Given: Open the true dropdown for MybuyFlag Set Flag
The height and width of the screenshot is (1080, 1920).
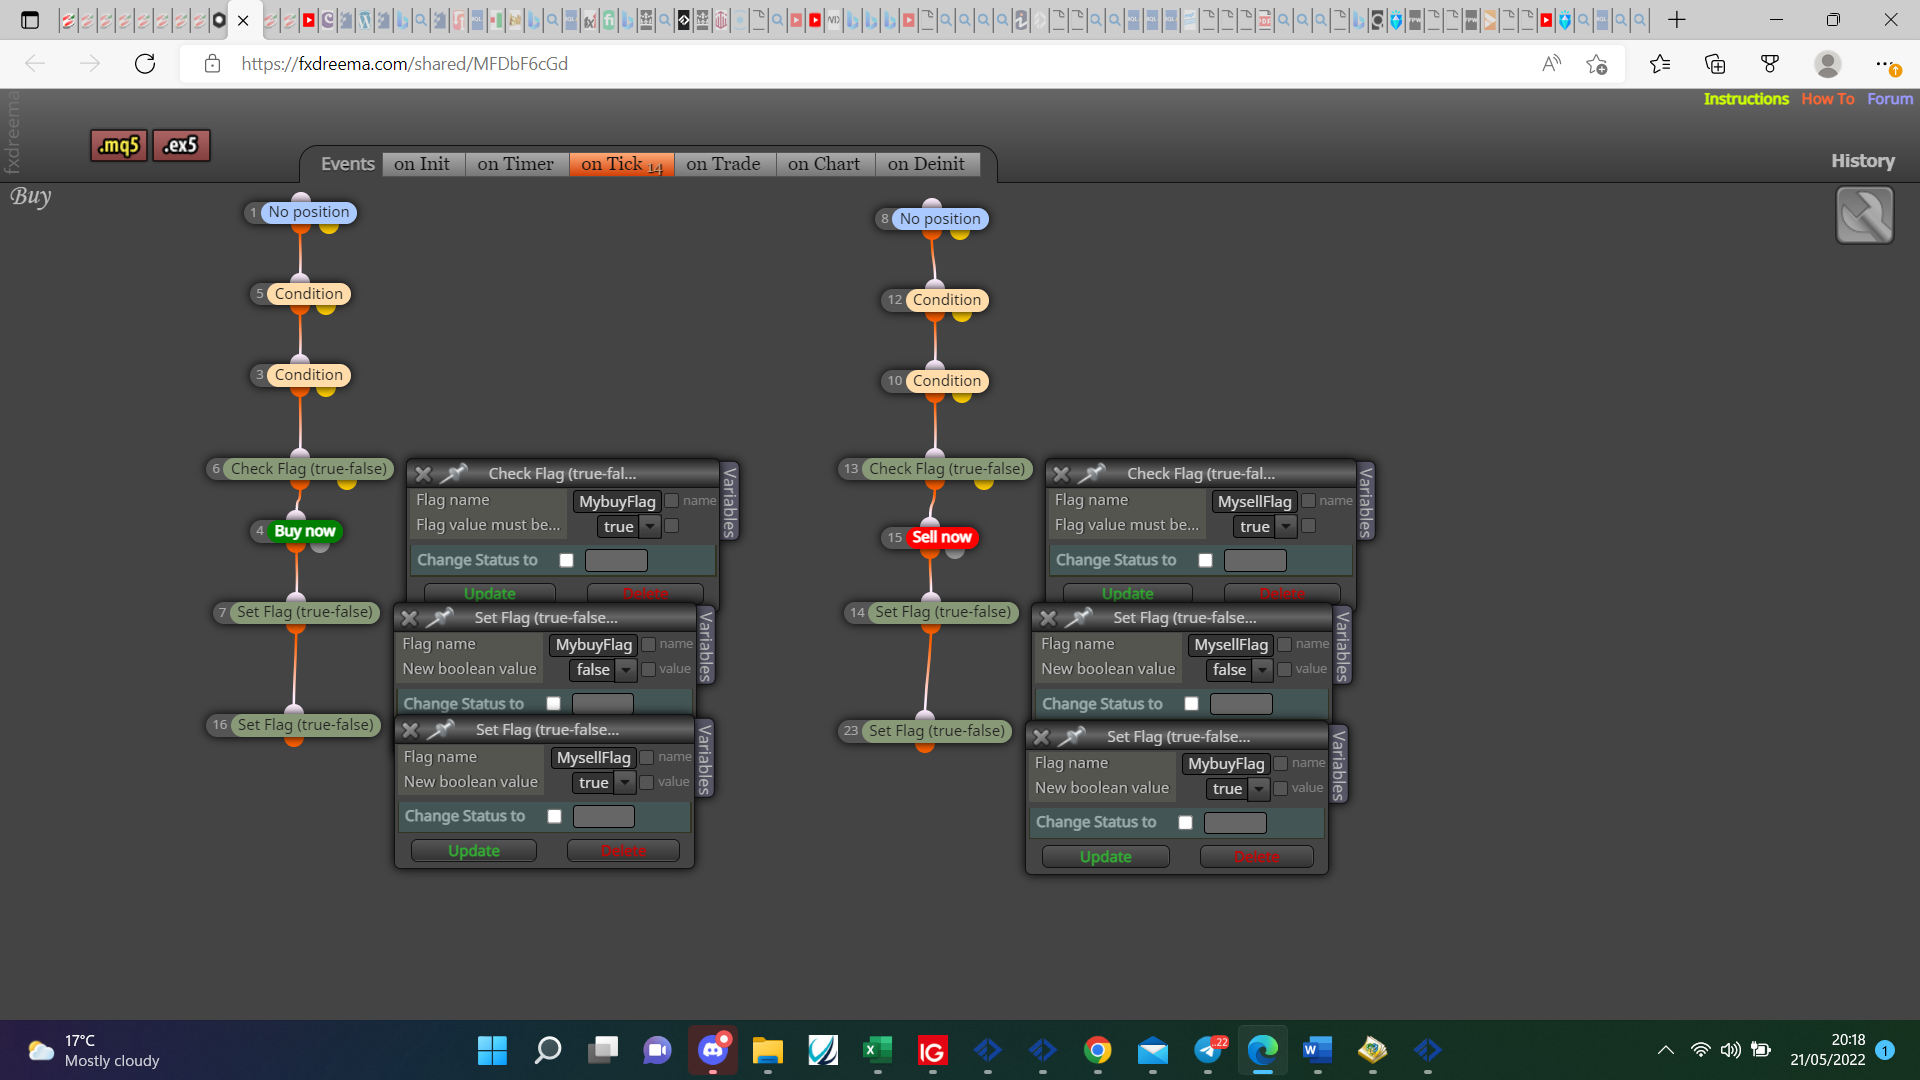Looking at the screenshot, I should (x=1238, y=788).
